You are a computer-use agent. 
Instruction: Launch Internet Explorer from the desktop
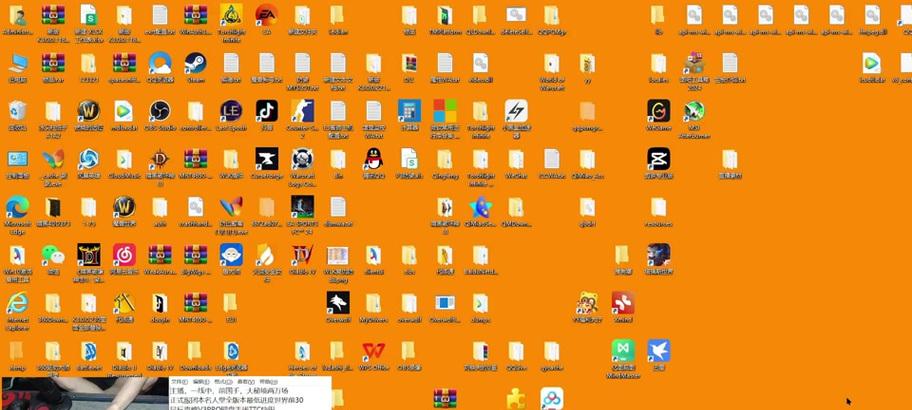(17, 303)
